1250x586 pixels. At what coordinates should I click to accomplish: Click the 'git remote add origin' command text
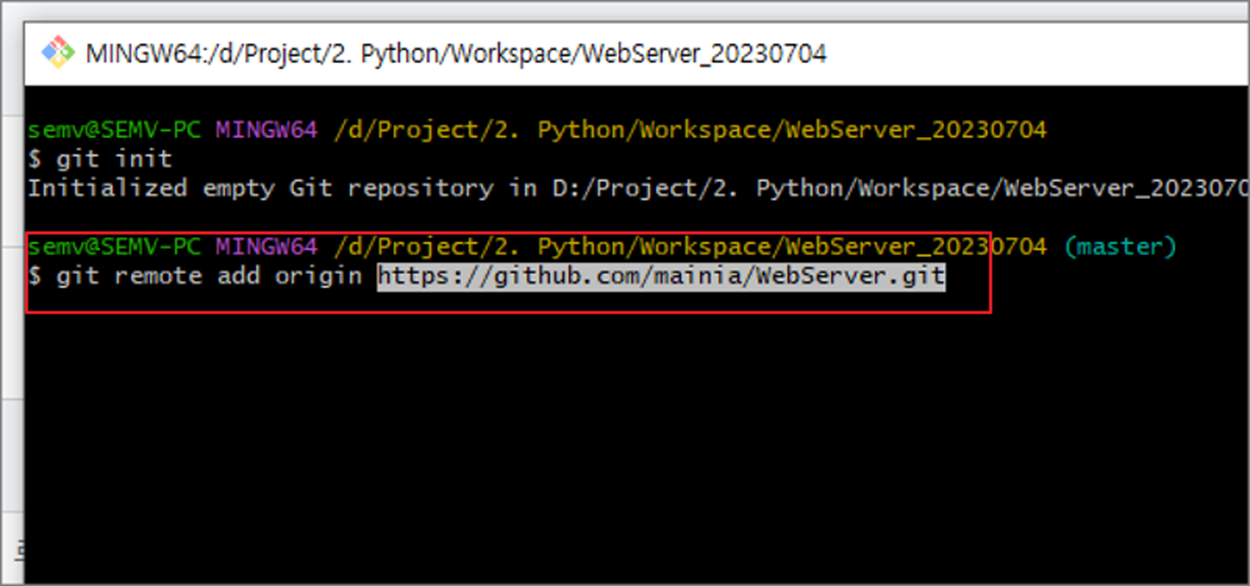(209, 276)
